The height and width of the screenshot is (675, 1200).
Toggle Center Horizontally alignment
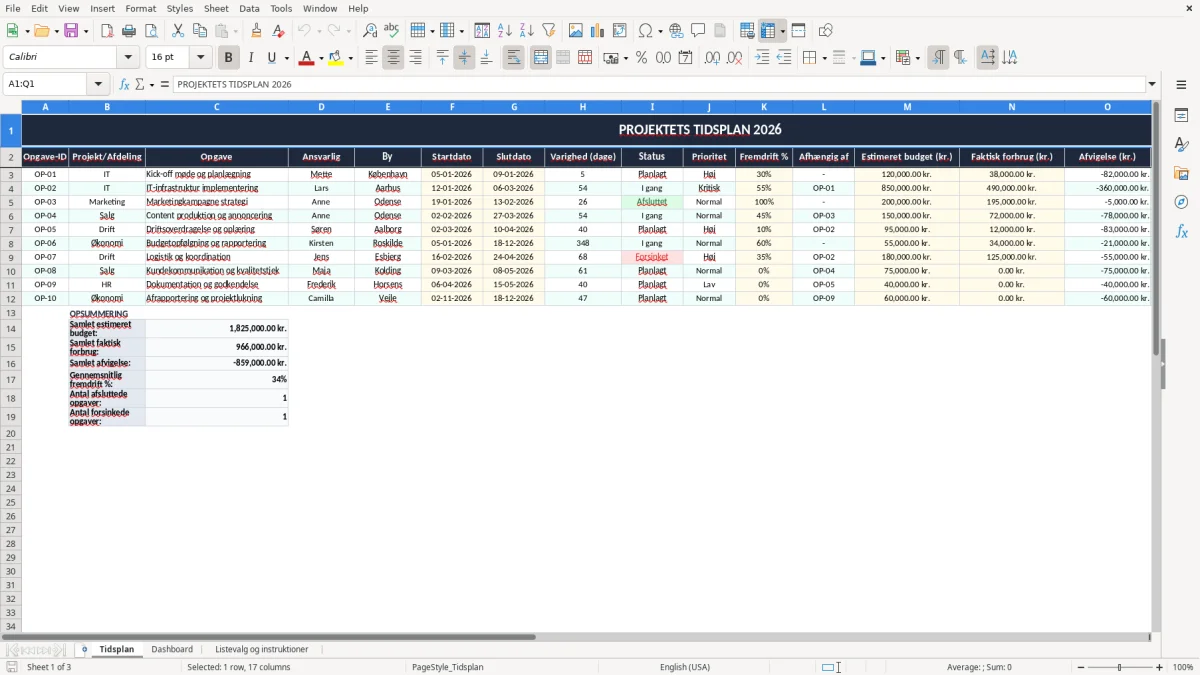[393, 58]
